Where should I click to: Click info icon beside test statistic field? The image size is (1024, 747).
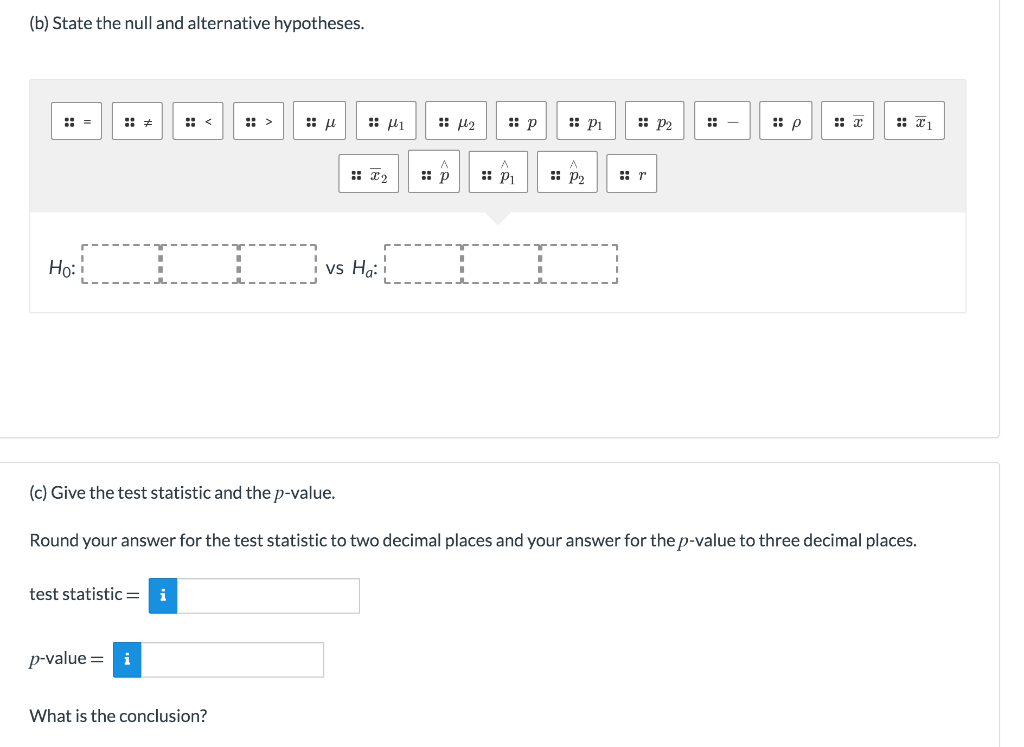coord(163,596)
